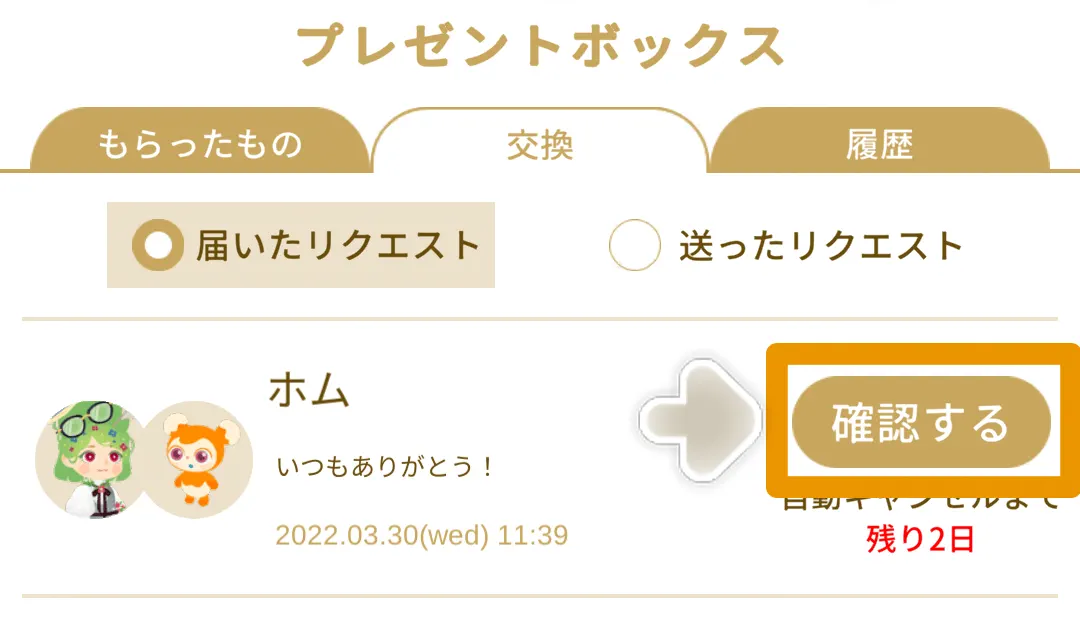
Task: Click the auto-cancel text below 確認する
Action: (919, 505)
